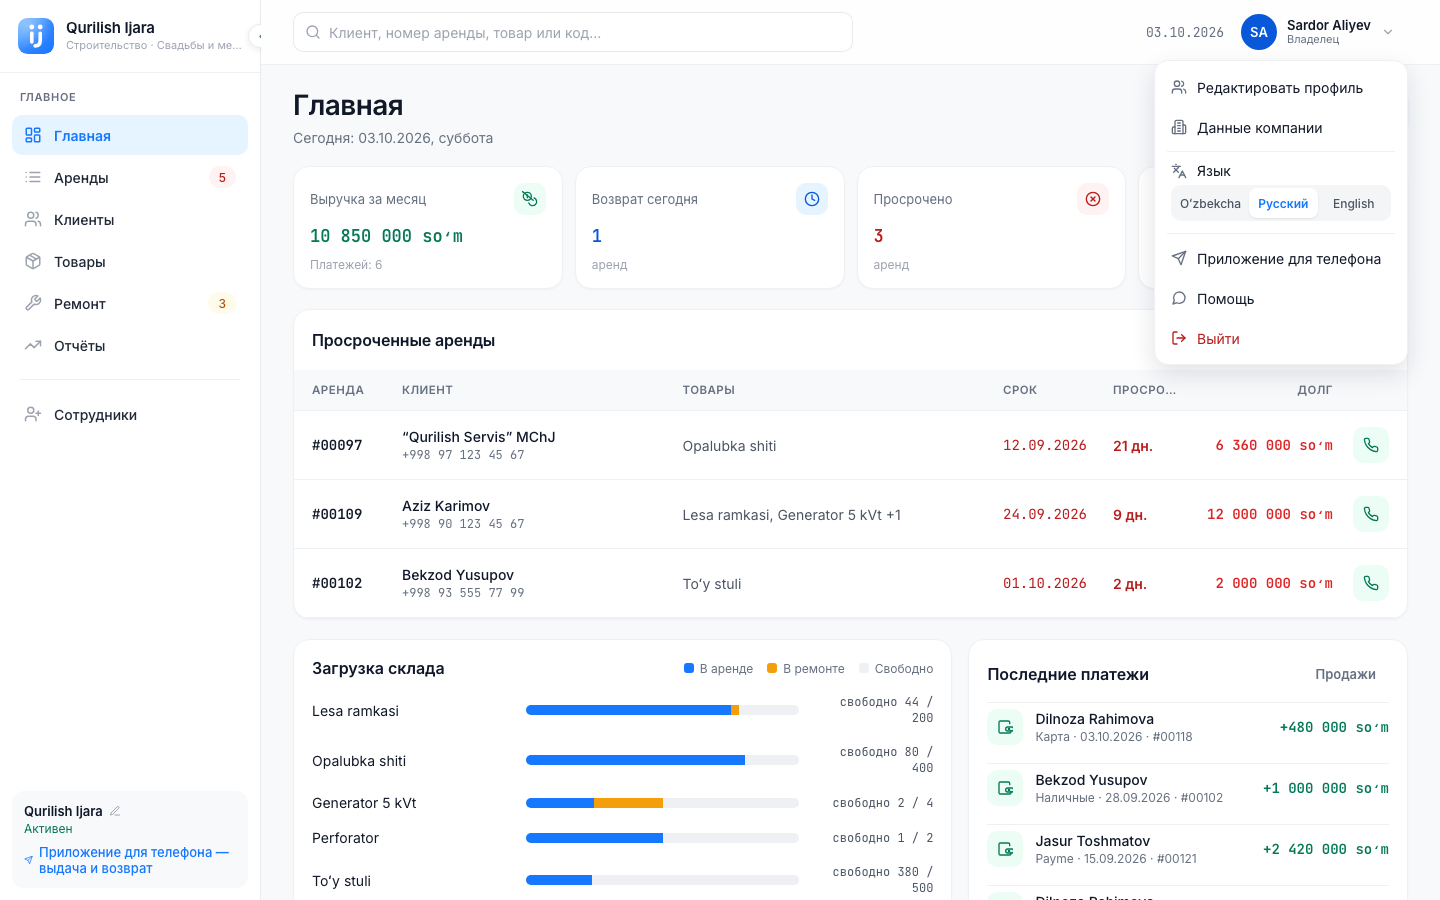
Task: Open Ремонт section
Action: [x=130, y=303]
